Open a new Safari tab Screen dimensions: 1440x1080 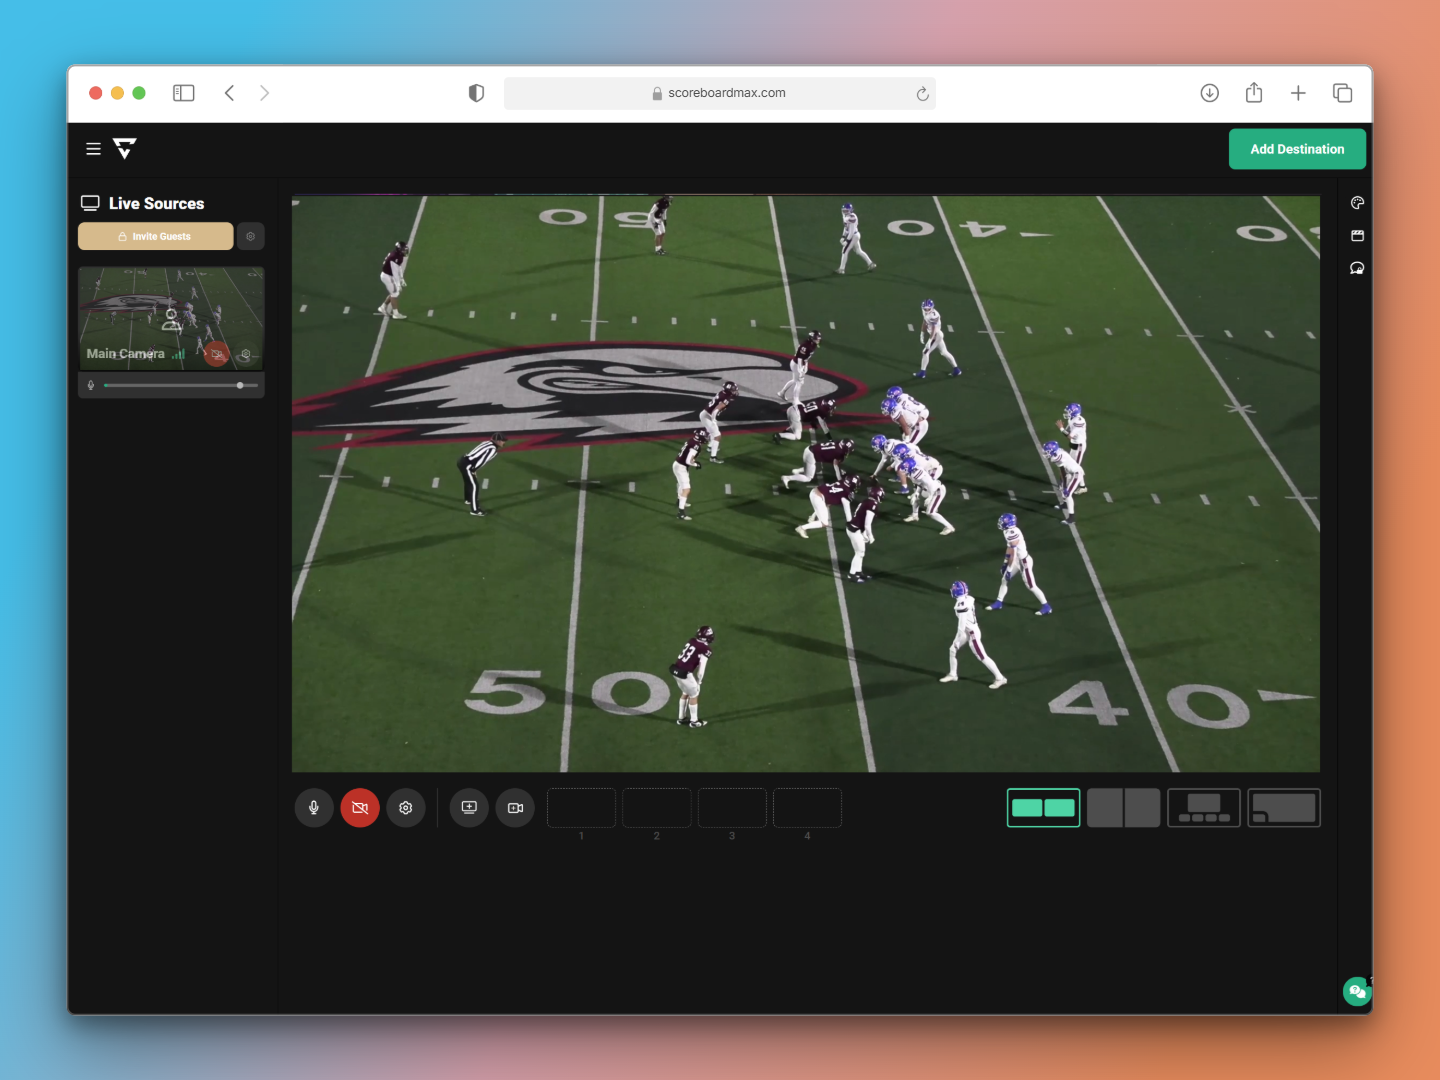1298,93
